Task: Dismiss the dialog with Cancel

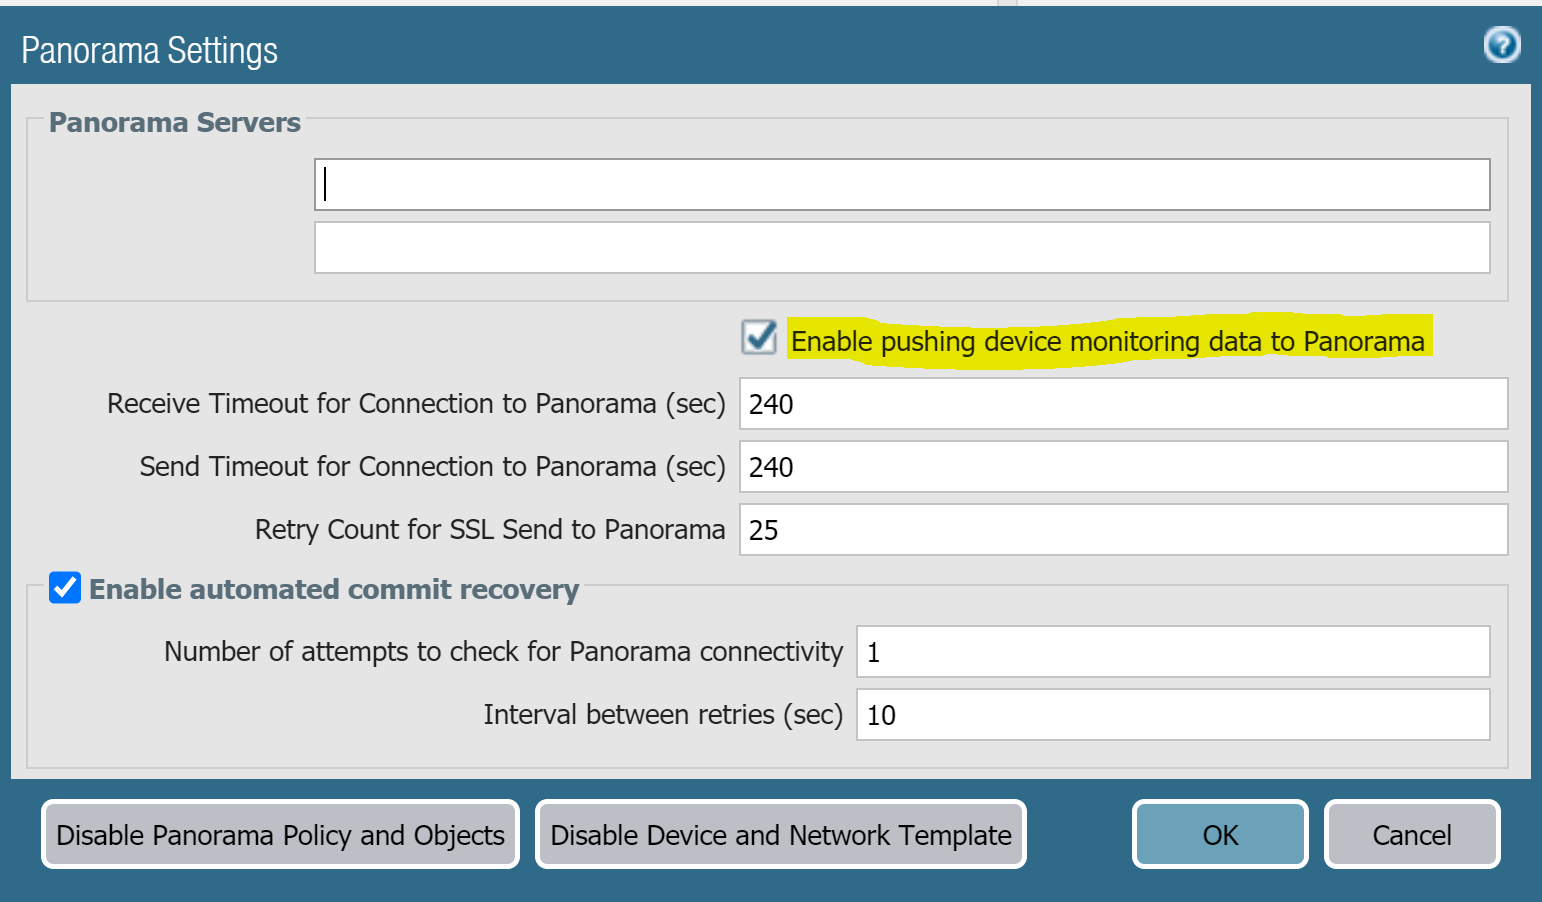Action: (x=1411, y=834)
